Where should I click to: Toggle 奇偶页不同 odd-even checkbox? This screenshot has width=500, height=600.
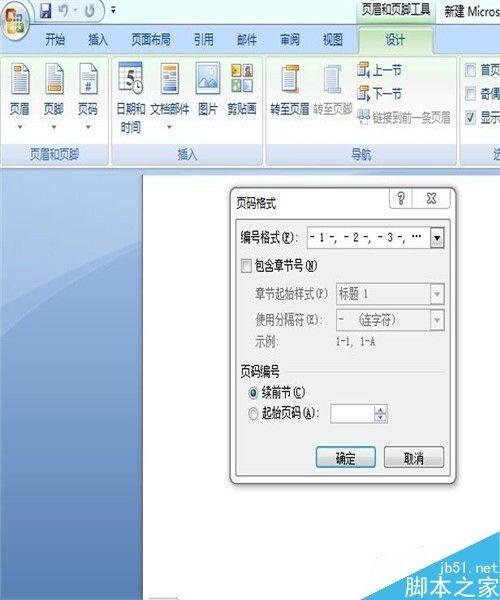click(x=471, y=94)
